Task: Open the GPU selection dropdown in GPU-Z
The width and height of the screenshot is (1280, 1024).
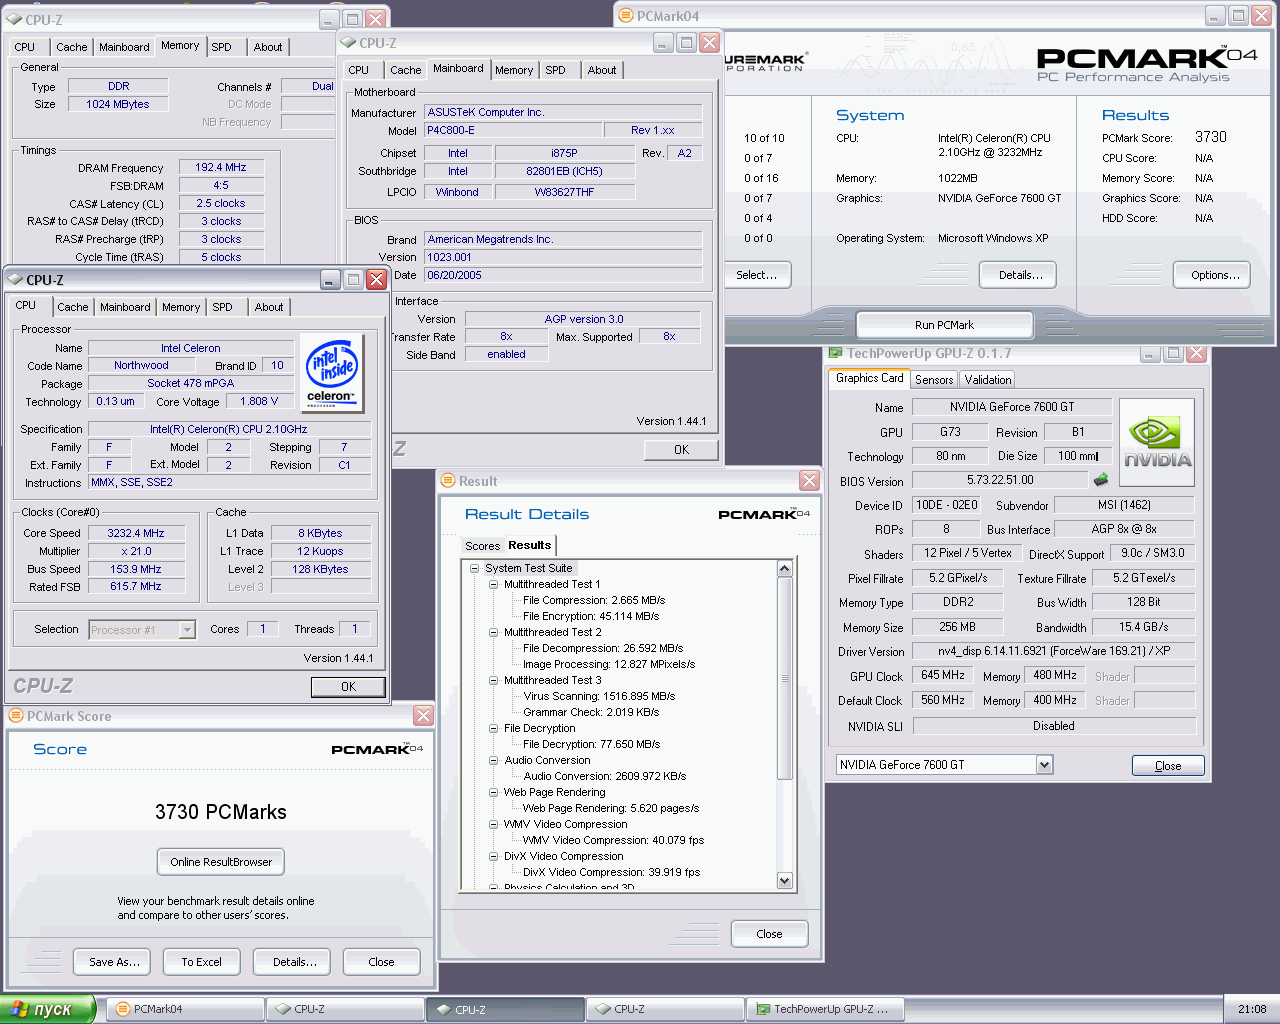Action: click(x=1044, y=765)
